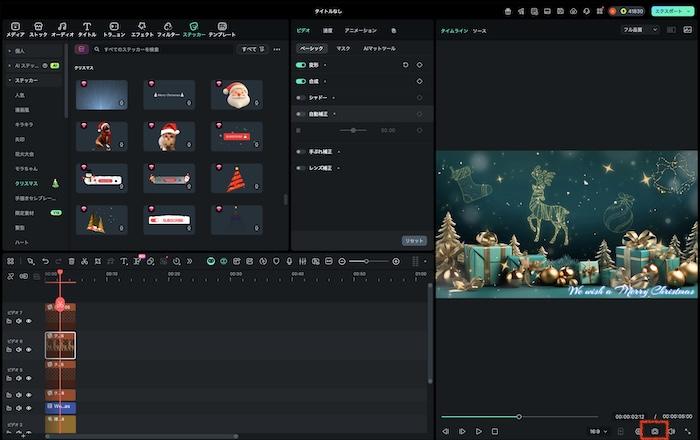Switch to the マスク (Mask) tab
Viewport: 700px width, 440px height.
point(343,48)
